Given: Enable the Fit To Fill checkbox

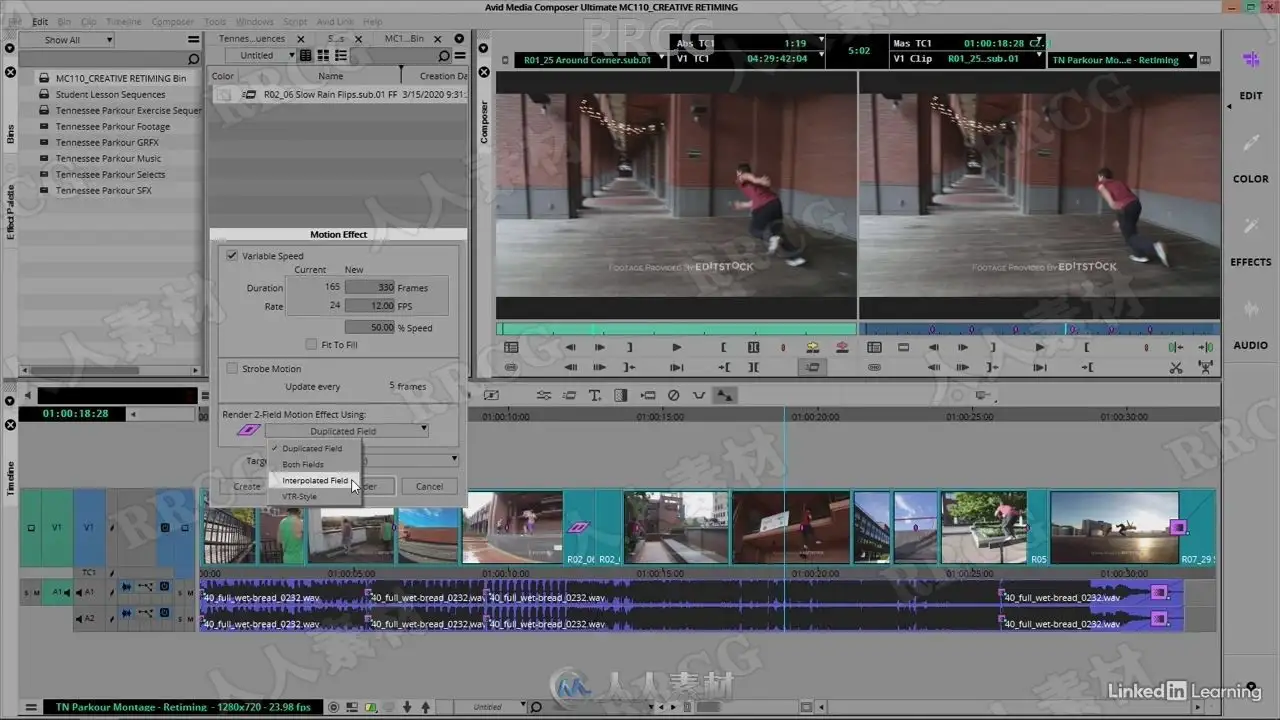Looking at the screenshot, I should [312, 345].
